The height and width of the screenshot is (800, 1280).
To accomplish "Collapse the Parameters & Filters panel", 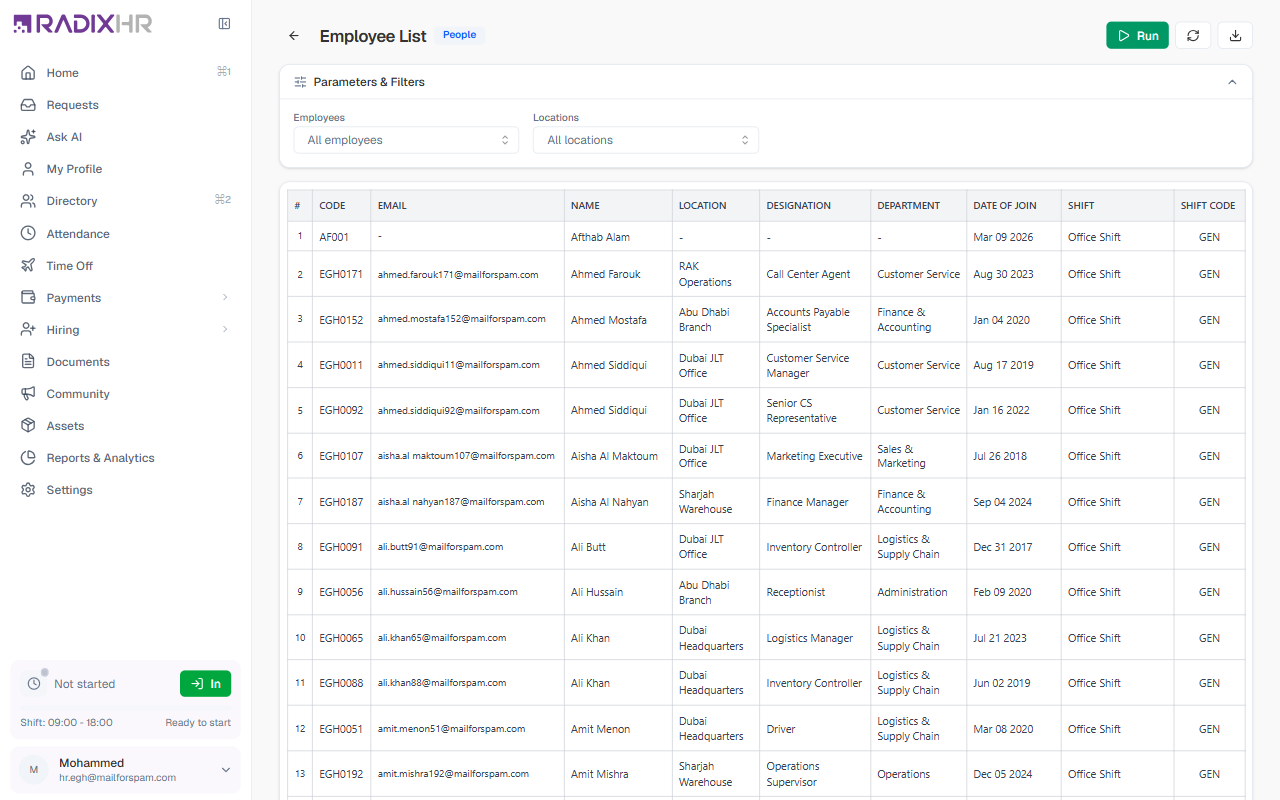I will [x=1232, y=82].
